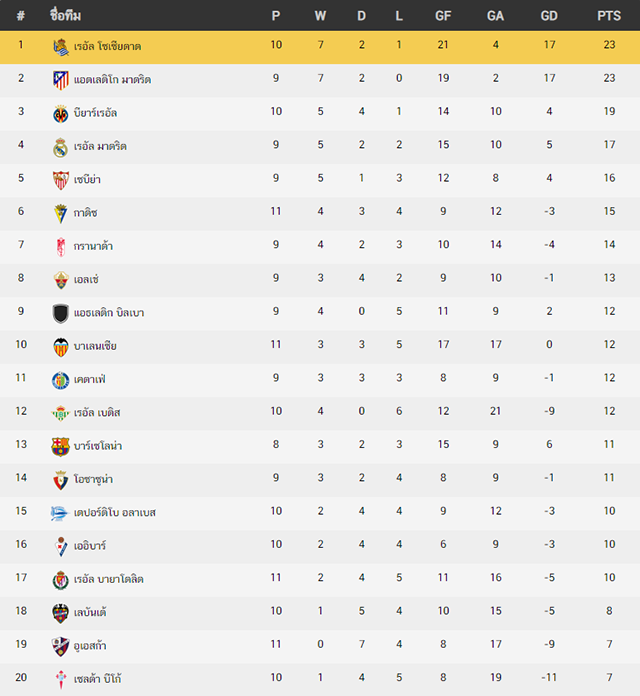640x696 pixels.
Task: Click the Atlético Madrid club crest
Action: point(61,80)
